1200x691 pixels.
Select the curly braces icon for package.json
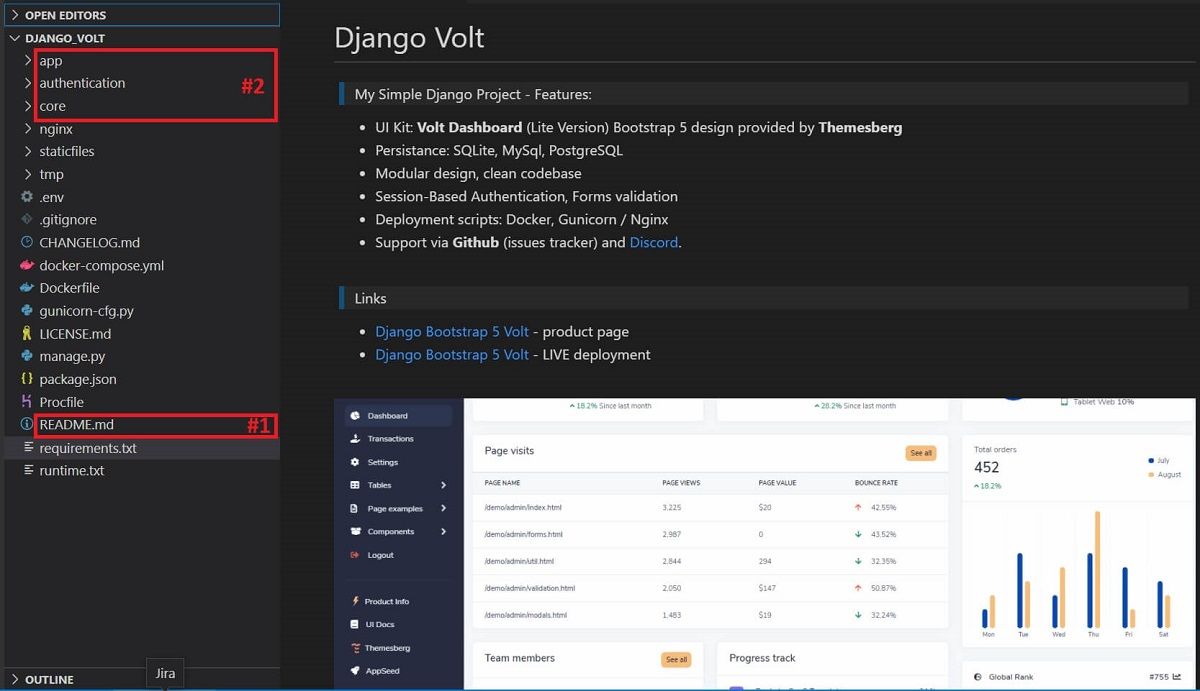coord(27,379)
